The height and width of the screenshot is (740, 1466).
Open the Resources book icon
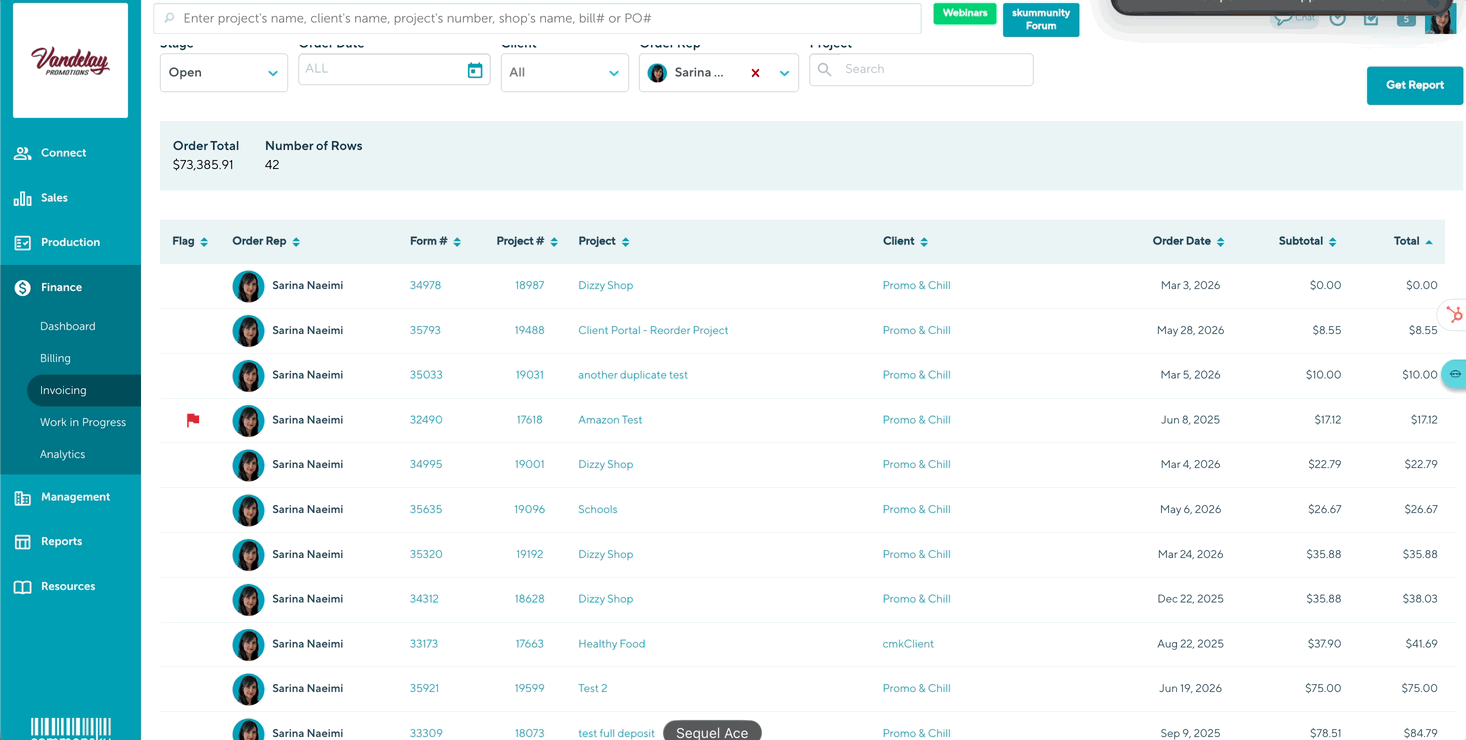[22, 587]
